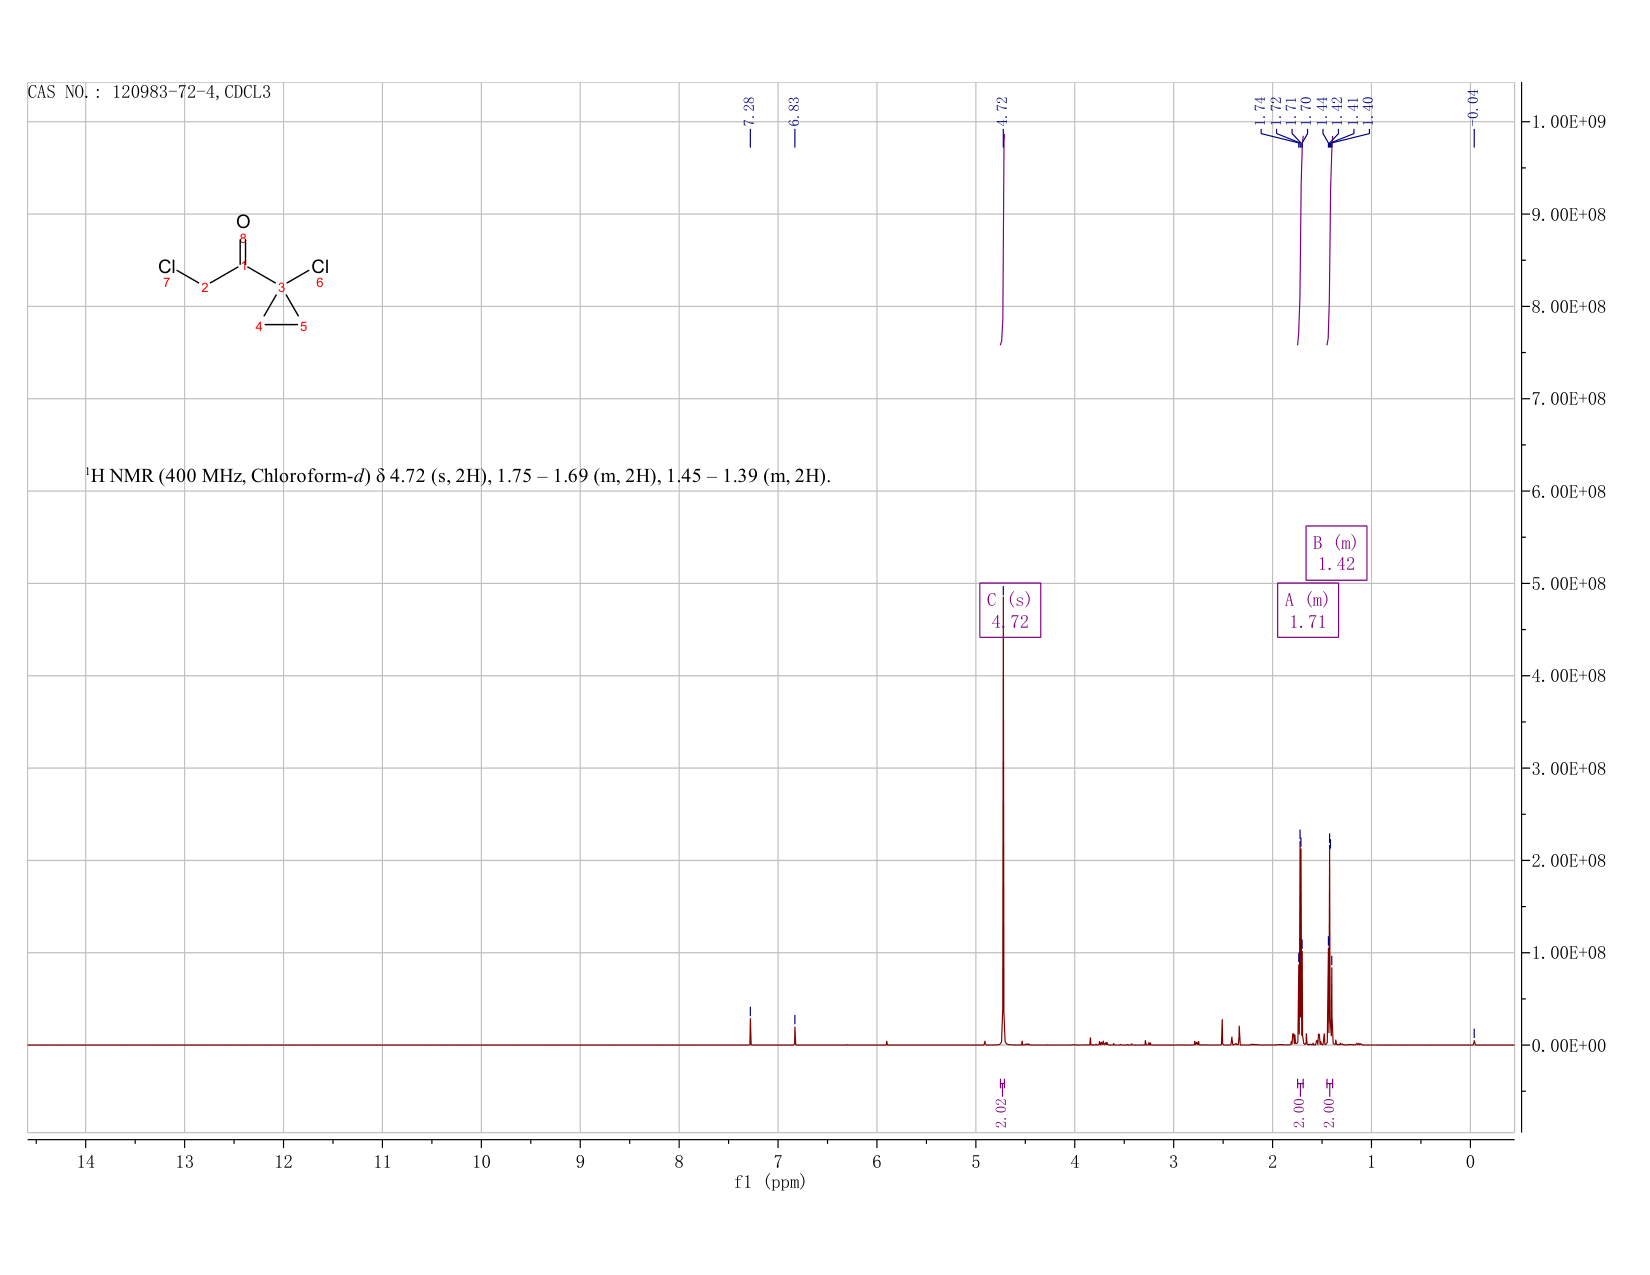
Task: Click the C (s) 4.72 multiplet box
Action: [1010, 610]
